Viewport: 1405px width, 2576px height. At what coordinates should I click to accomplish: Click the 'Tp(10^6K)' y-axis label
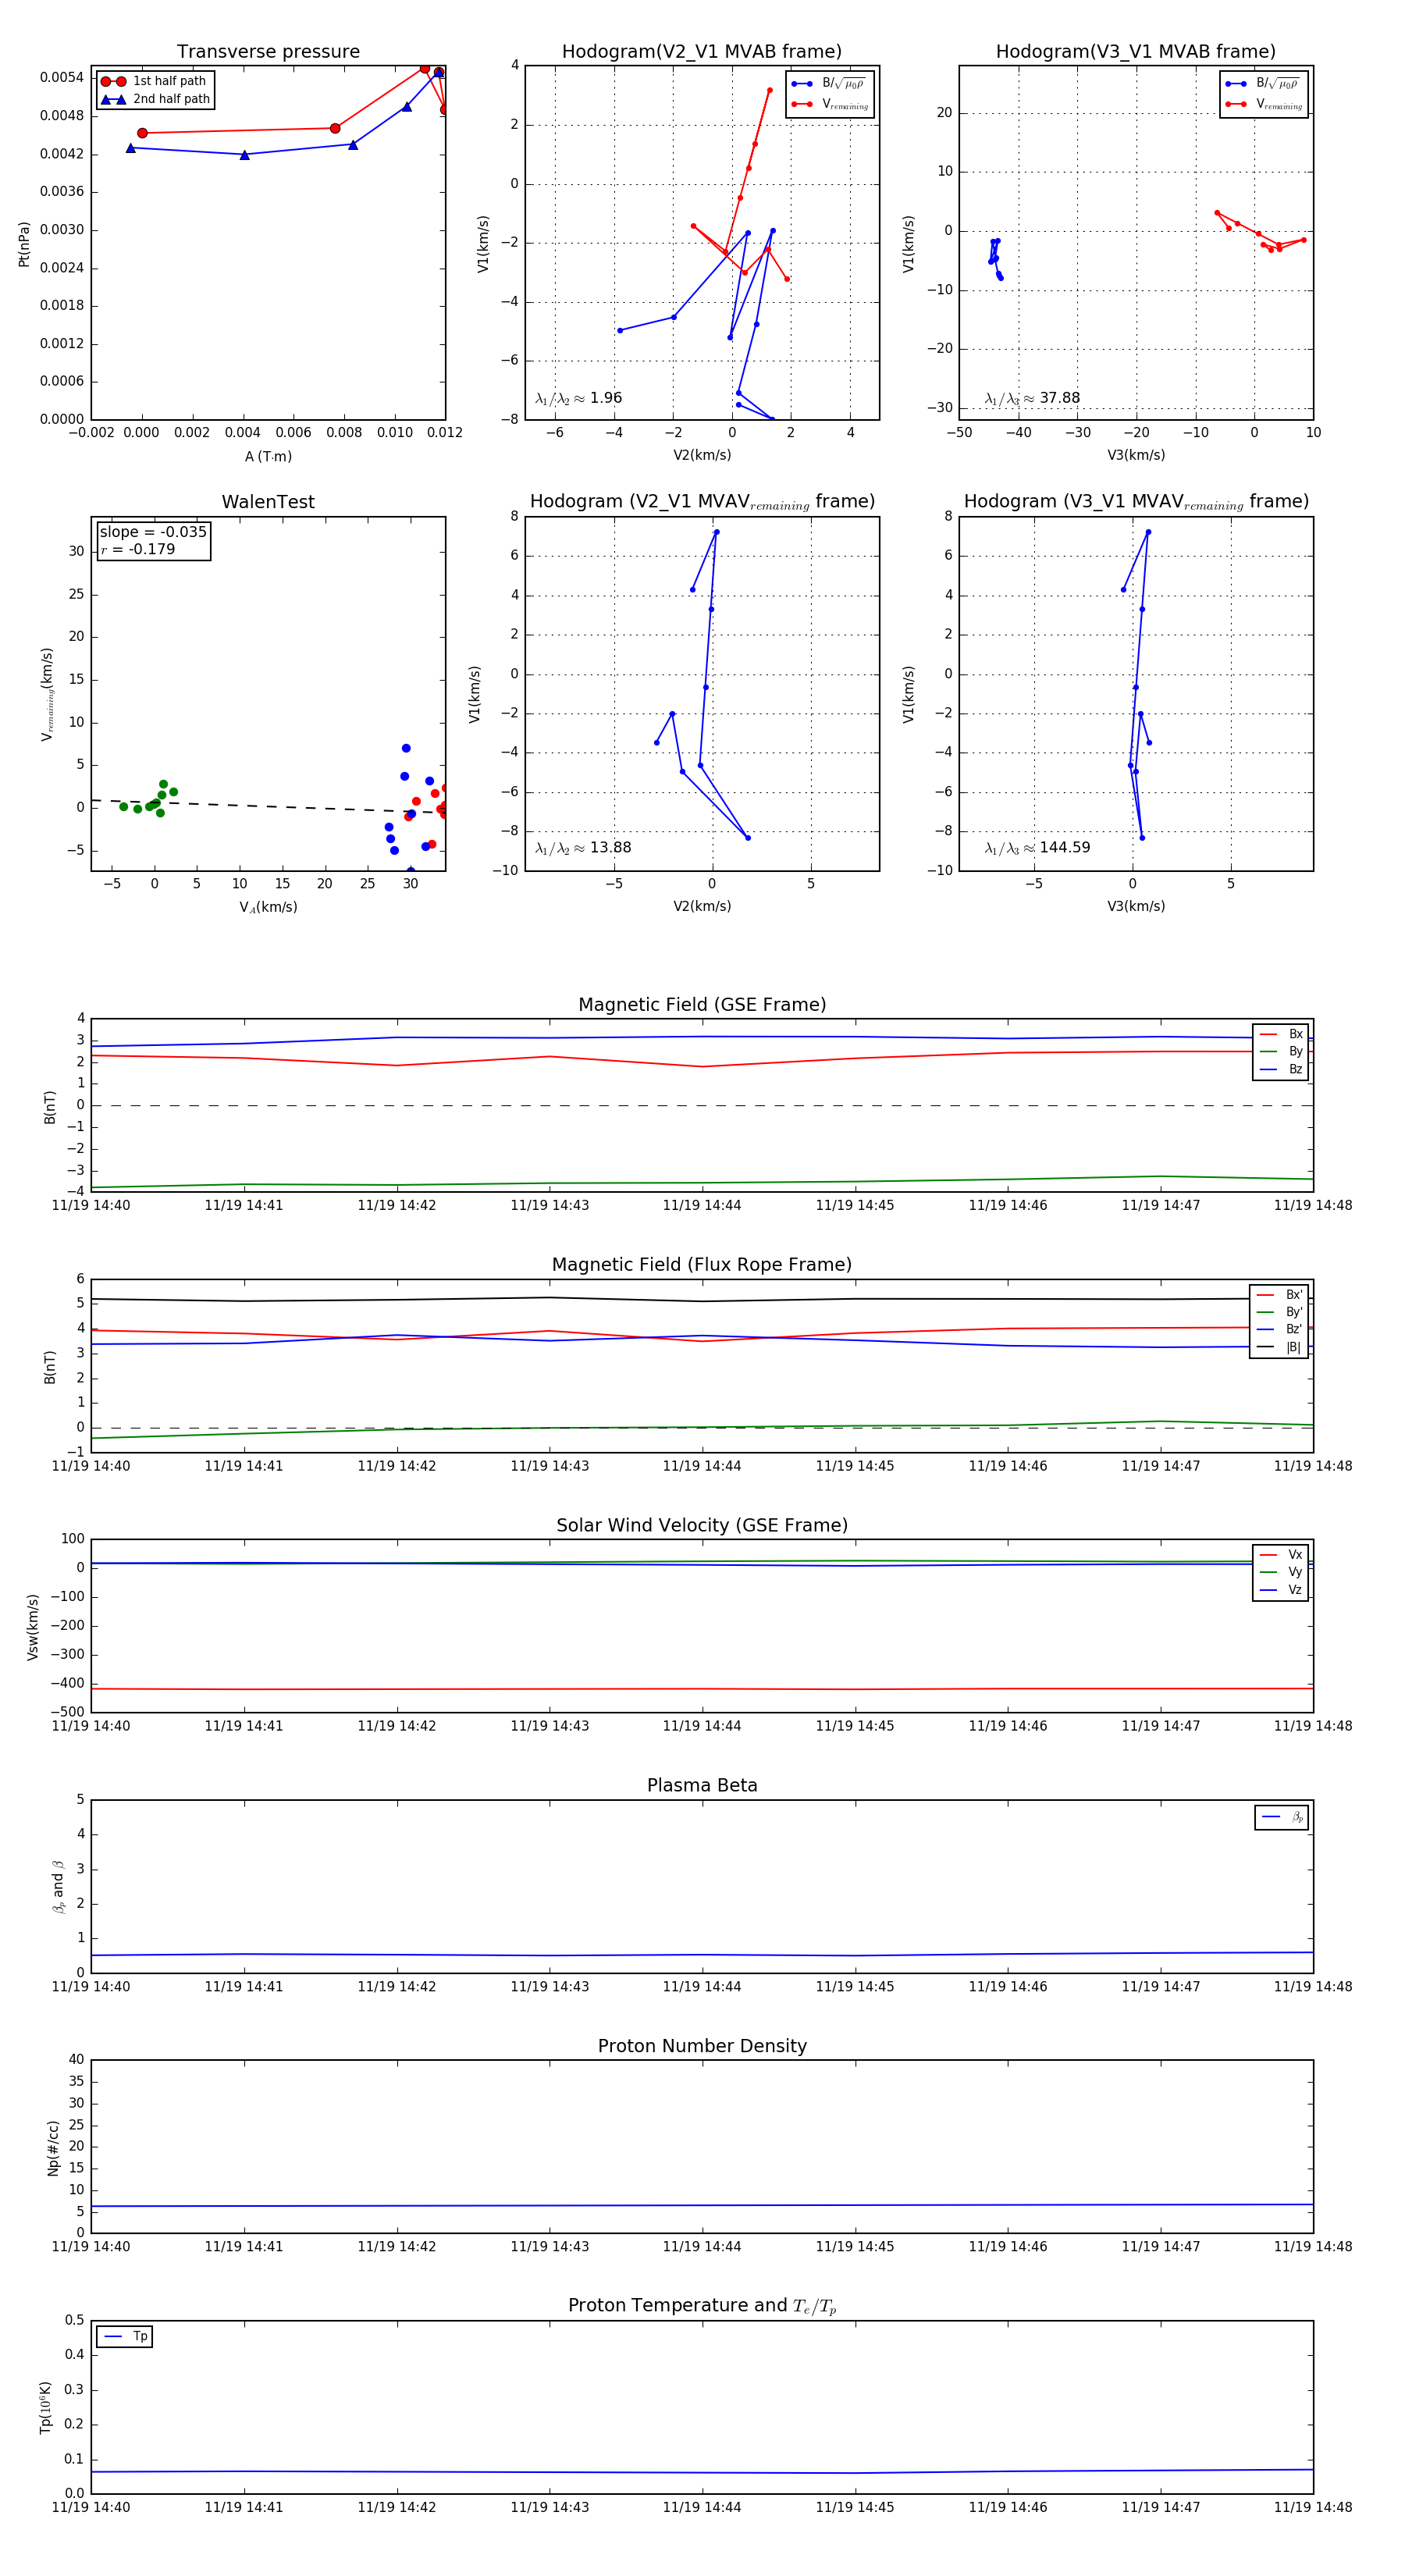[45, 2408]
